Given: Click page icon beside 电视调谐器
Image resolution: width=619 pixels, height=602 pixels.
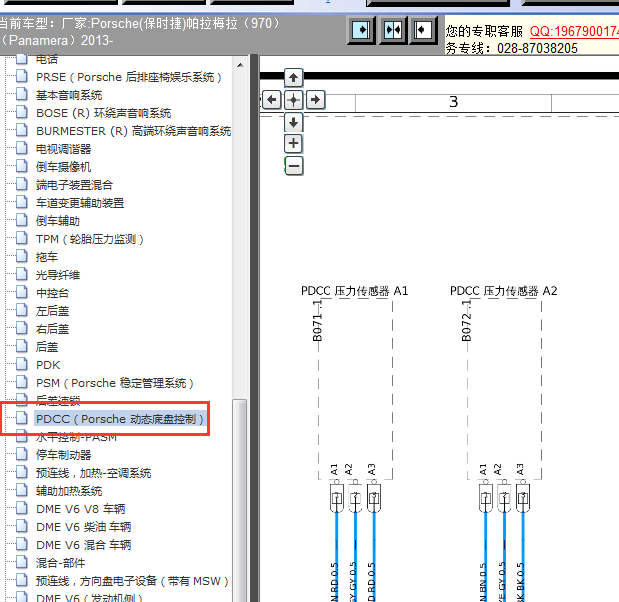Looking at the screenshot, I should click(x=22, y=148).
